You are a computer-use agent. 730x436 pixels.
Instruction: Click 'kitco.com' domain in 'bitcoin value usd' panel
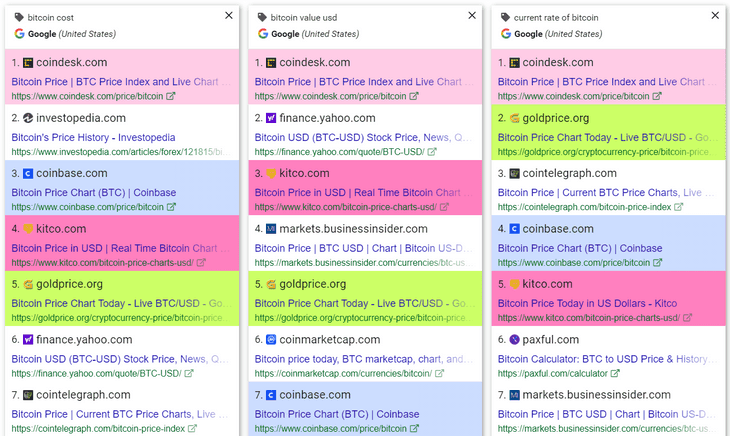304,174
